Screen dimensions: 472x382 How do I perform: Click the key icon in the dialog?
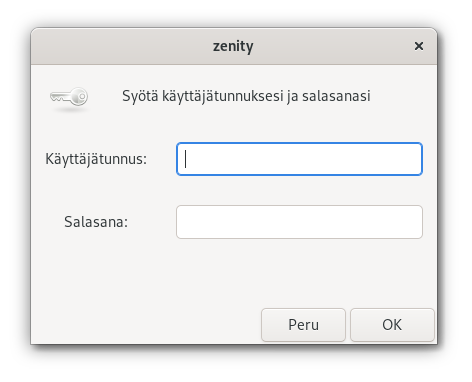(69, 97)
